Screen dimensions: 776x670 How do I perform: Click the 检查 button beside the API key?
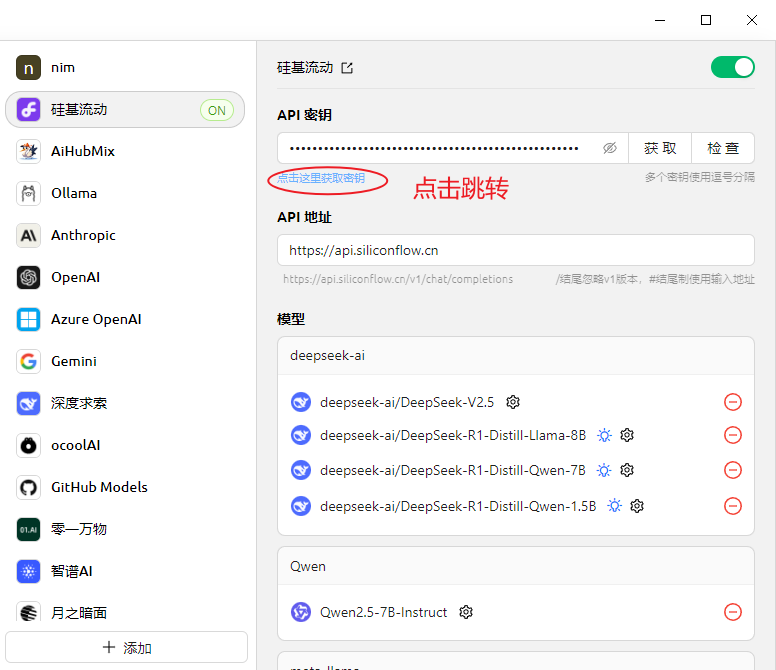coord(723,148)
